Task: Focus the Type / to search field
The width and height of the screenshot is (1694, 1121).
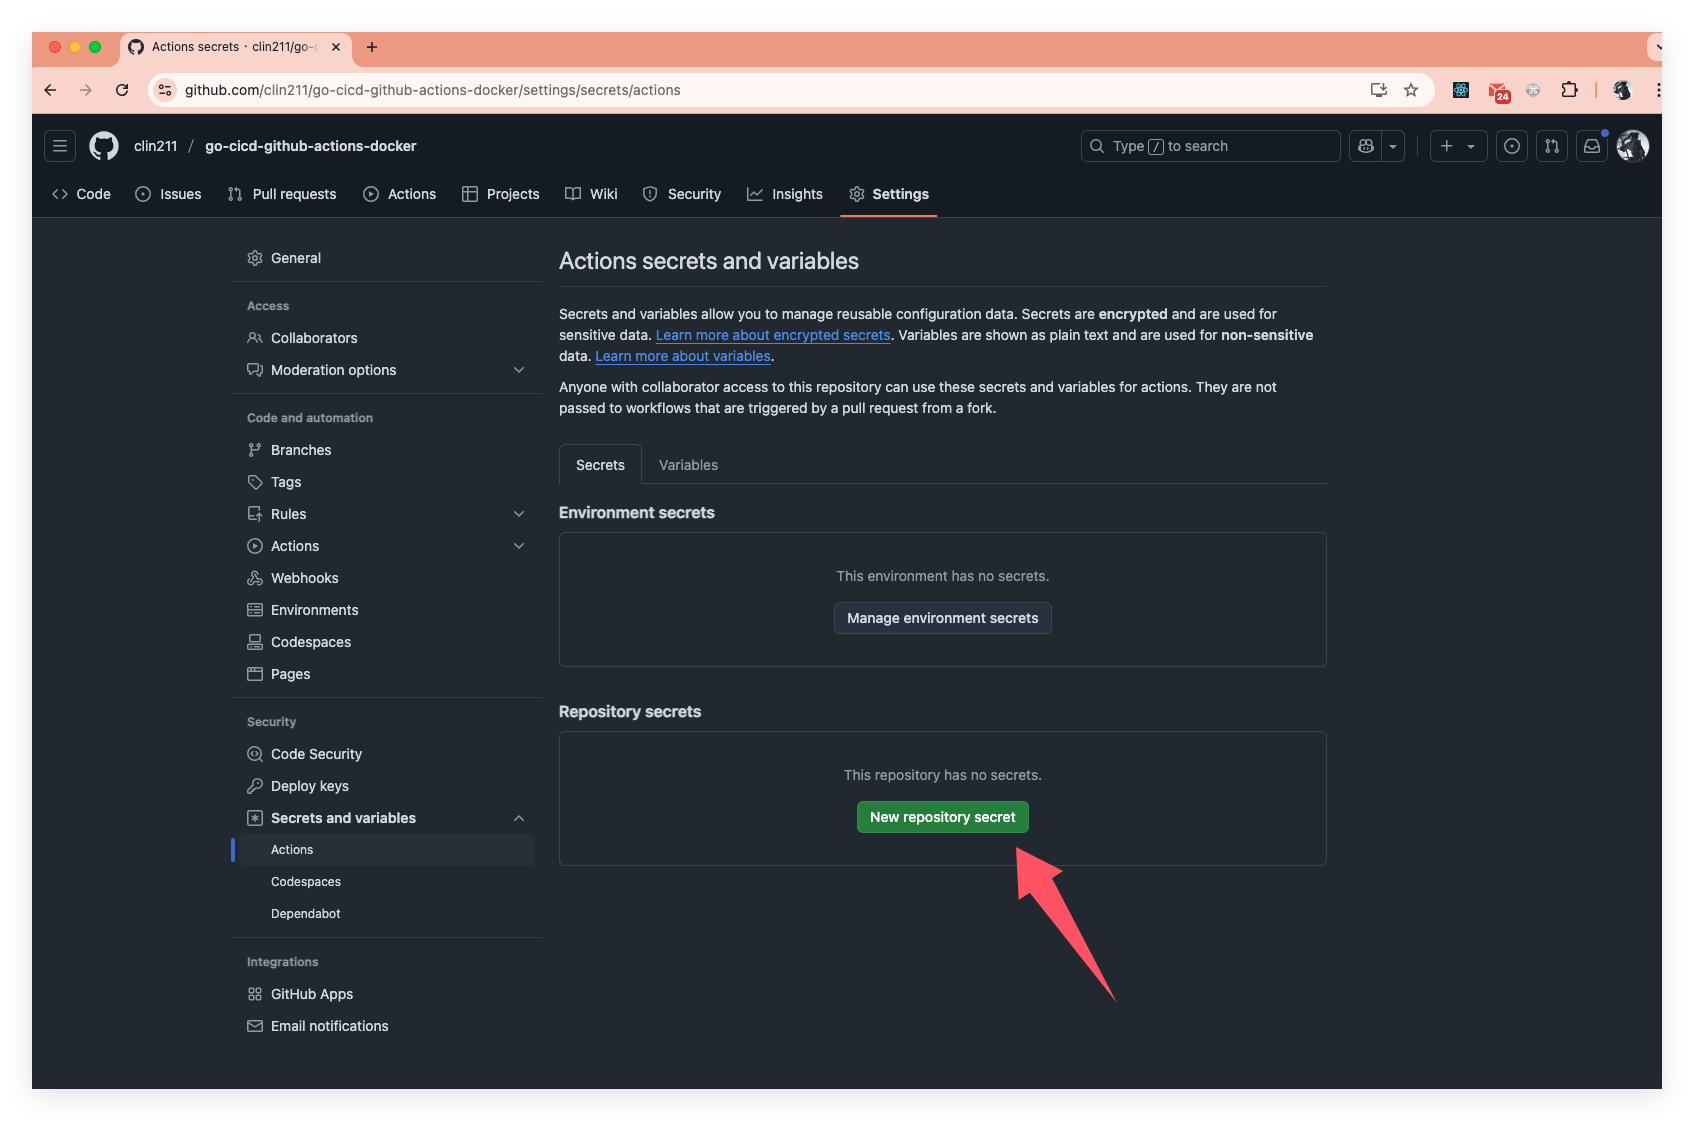Action: pos(1210,146)
